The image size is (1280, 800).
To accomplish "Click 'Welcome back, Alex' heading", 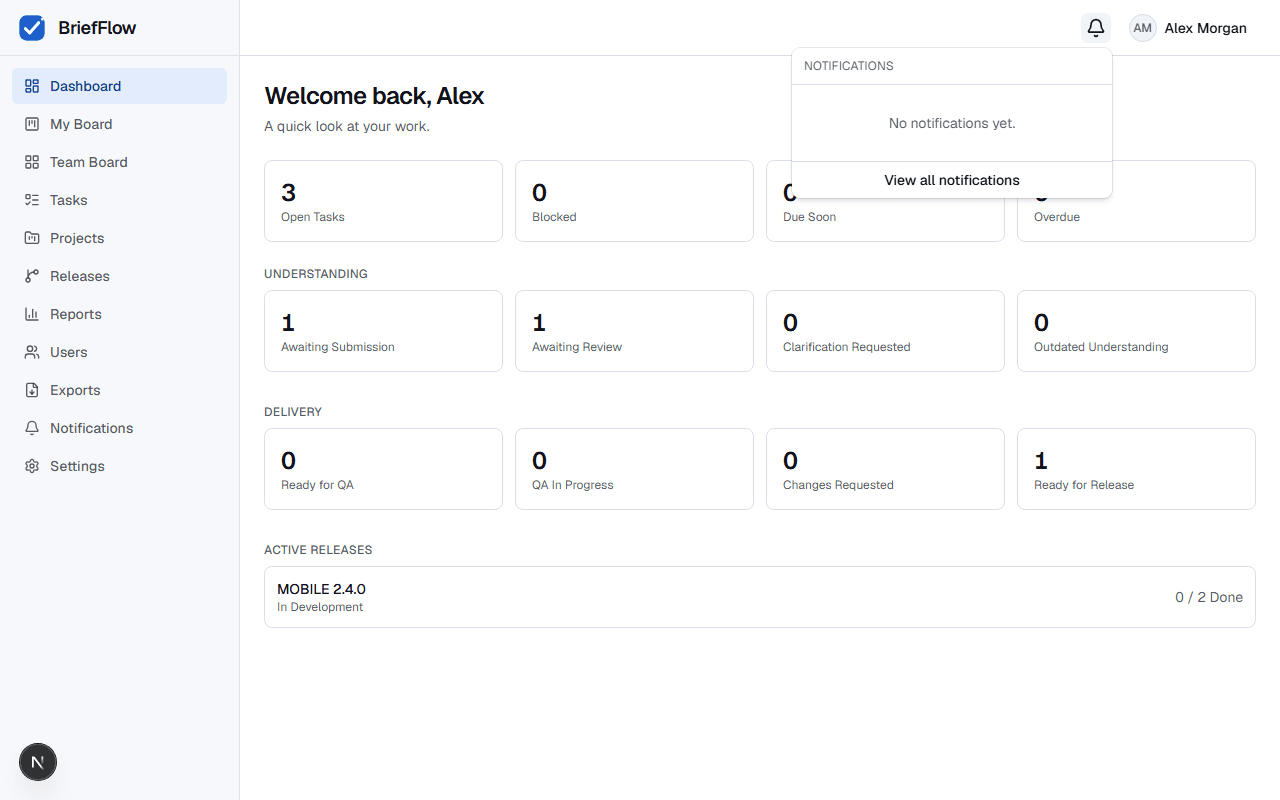I will click(x=374, y=96).
